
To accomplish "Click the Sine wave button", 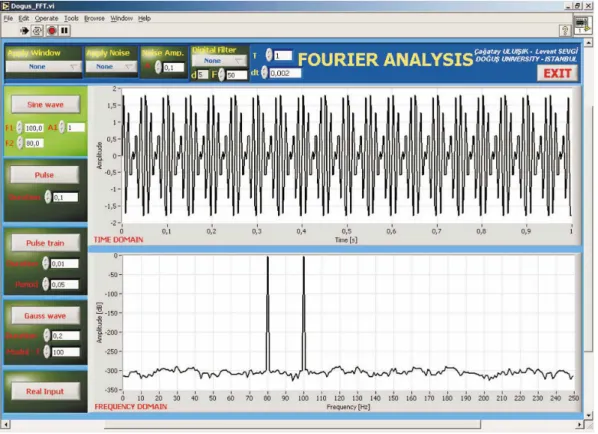I will [x=45, y=104].
